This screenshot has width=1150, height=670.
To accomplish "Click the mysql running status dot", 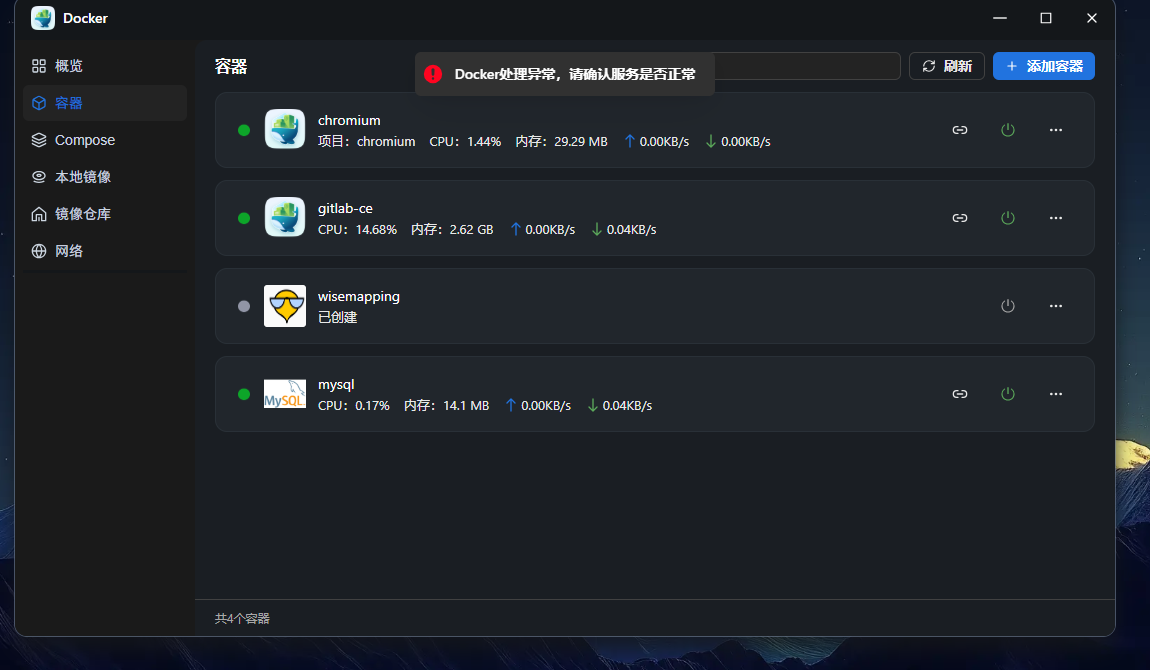I will tap(244, 394).
